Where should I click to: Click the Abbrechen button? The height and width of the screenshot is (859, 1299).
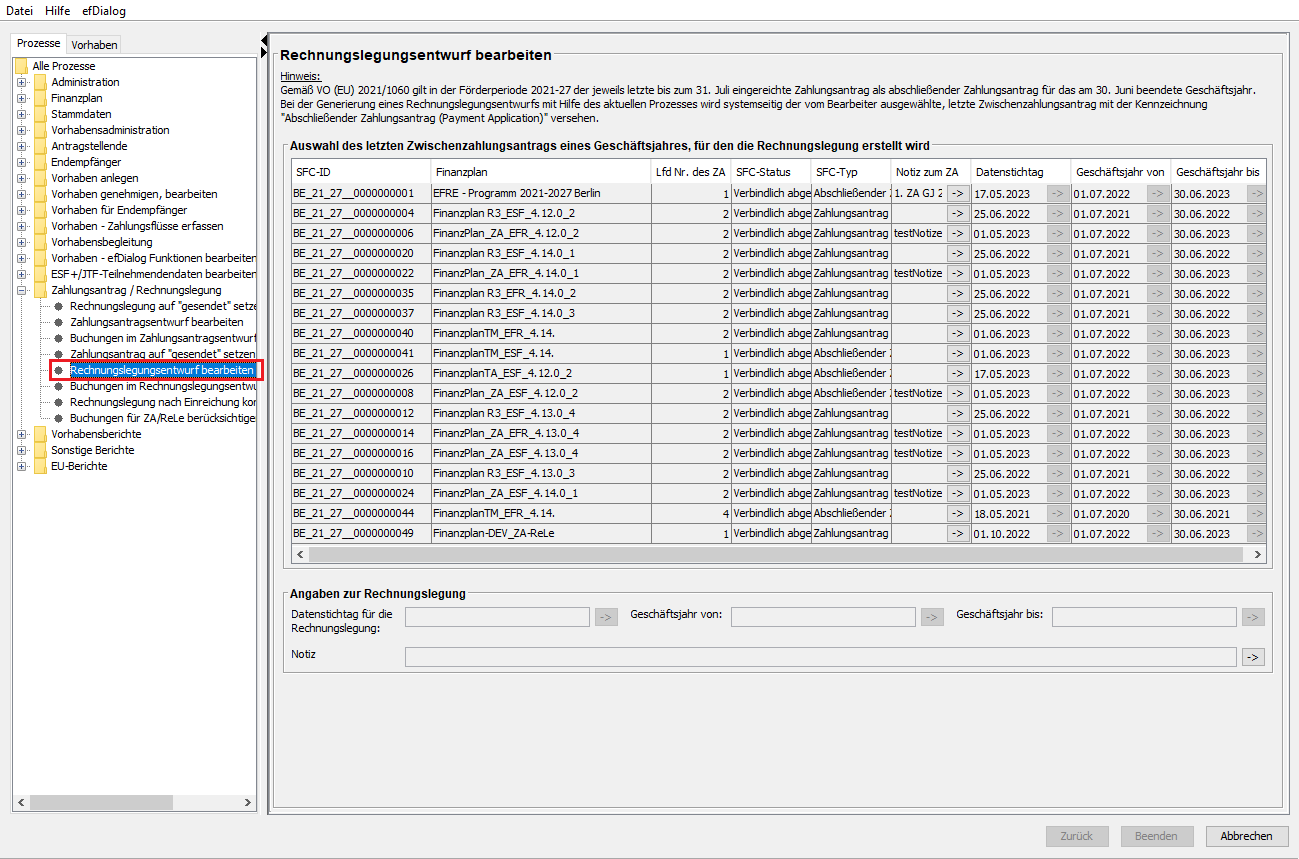click(x=1246, y=836)
